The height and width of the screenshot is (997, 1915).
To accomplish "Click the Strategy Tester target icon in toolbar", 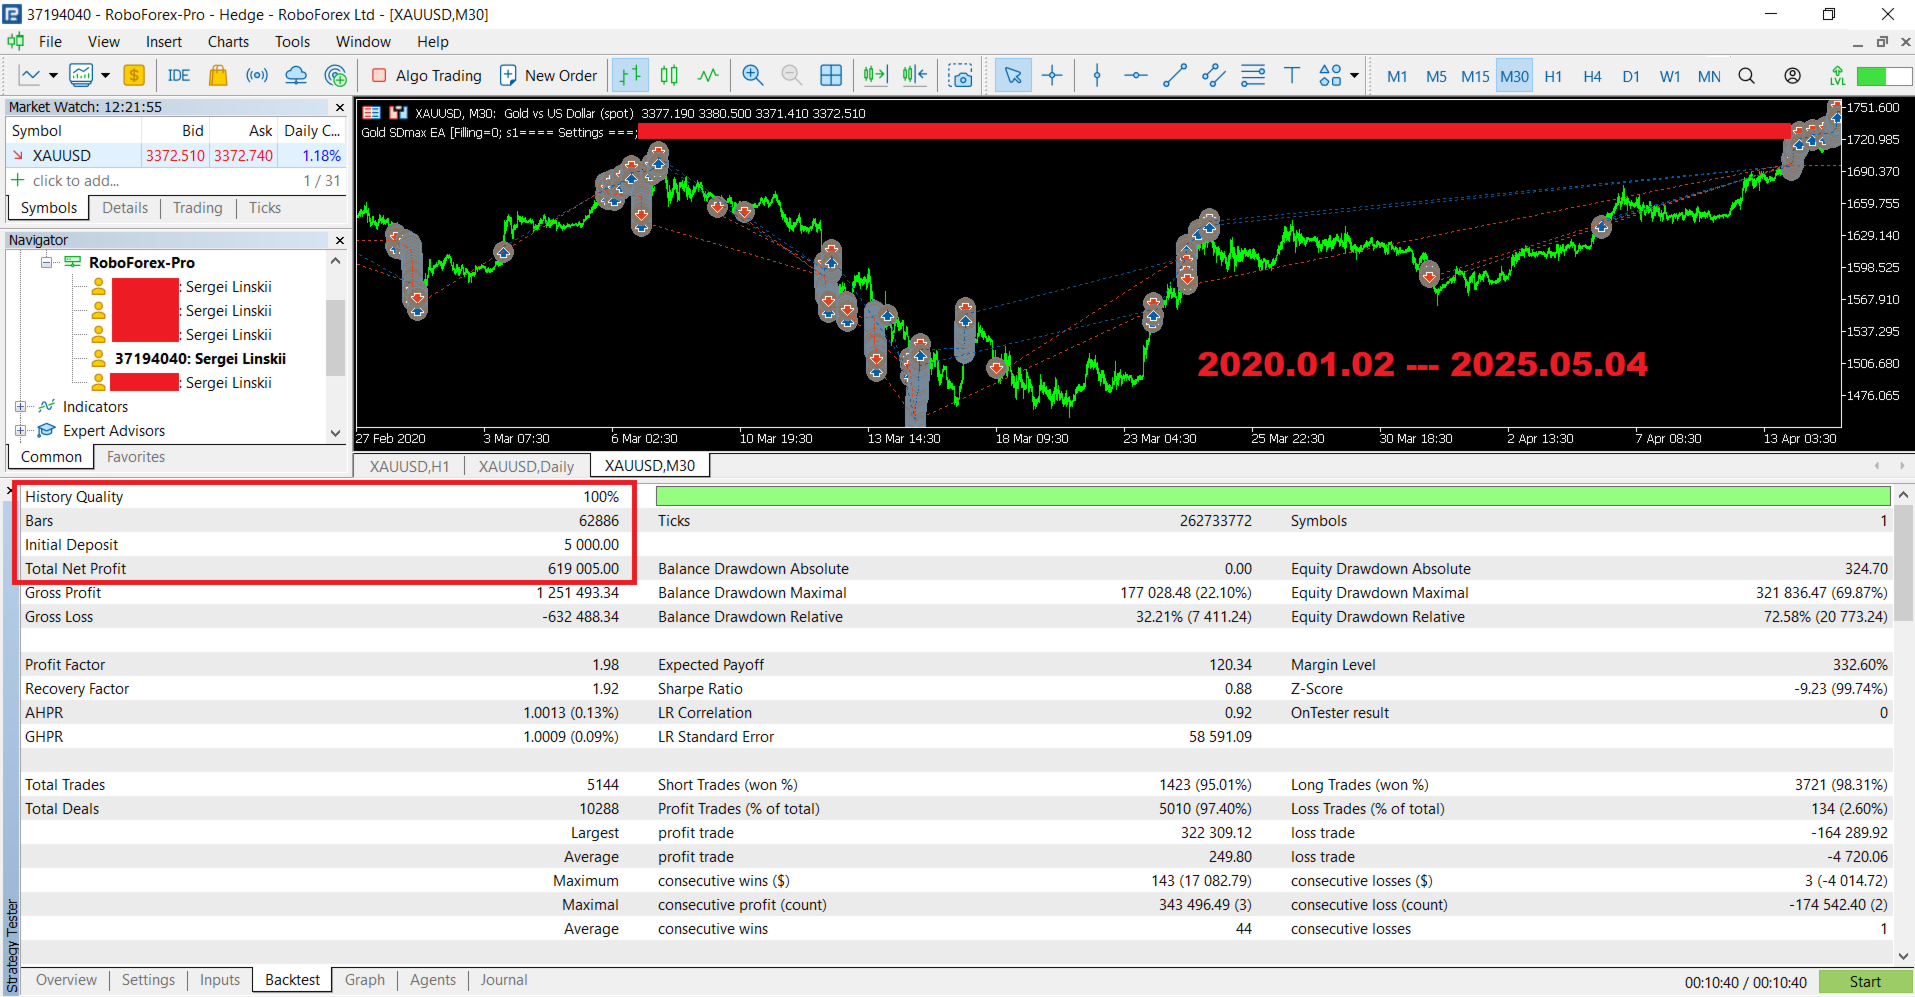I will click(336, 75).
